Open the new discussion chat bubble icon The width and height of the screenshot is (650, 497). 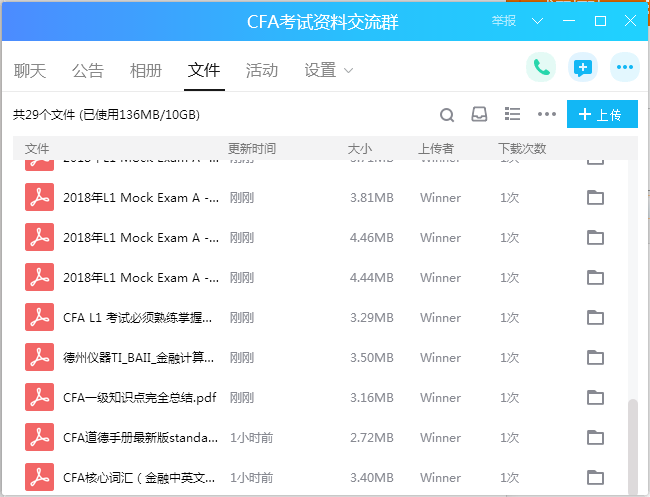pos(583,67)
